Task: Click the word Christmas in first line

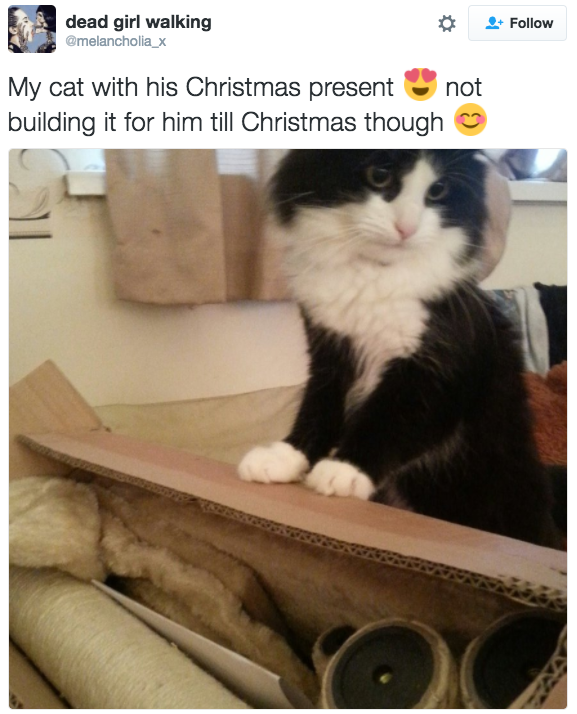Action: click(243, 87)
